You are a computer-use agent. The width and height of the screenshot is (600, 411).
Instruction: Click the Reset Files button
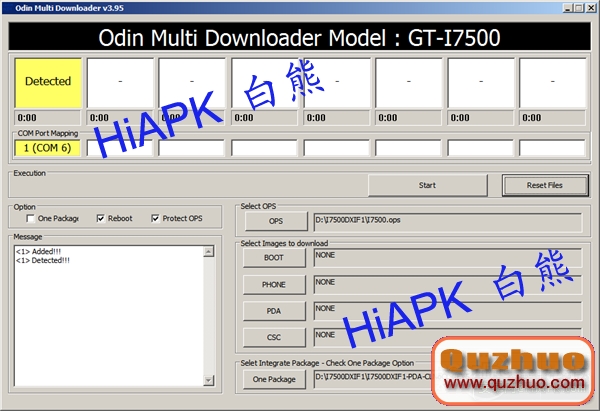[x=545, y=185]
